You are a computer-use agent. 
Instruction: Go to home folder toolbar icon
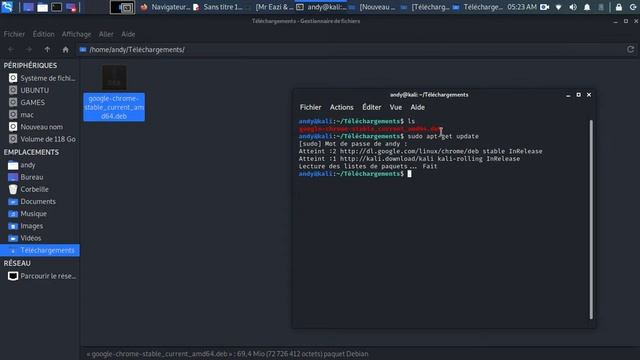65,49
